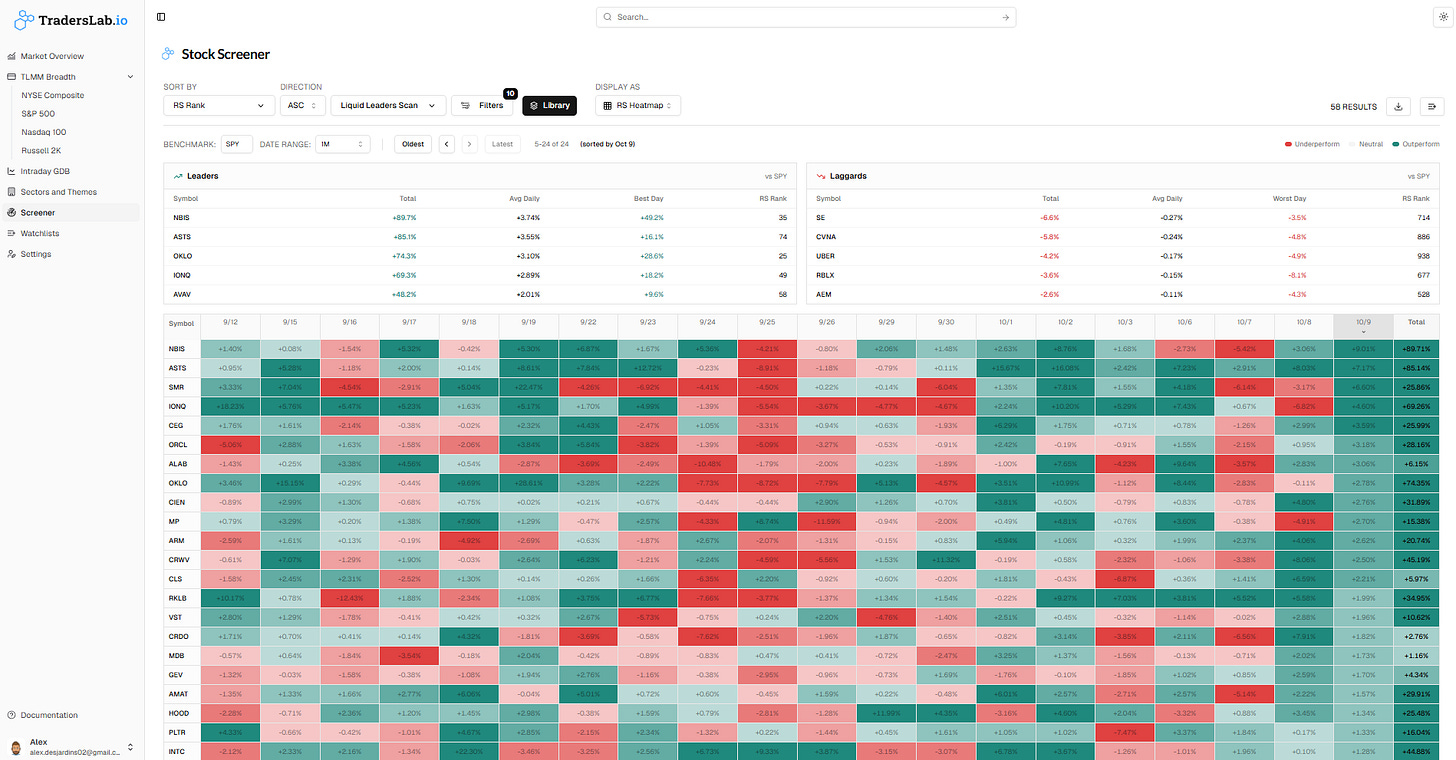
Task: Click the search submit arrow icon
Action: pyautogui.click(x=1005, y=17)
